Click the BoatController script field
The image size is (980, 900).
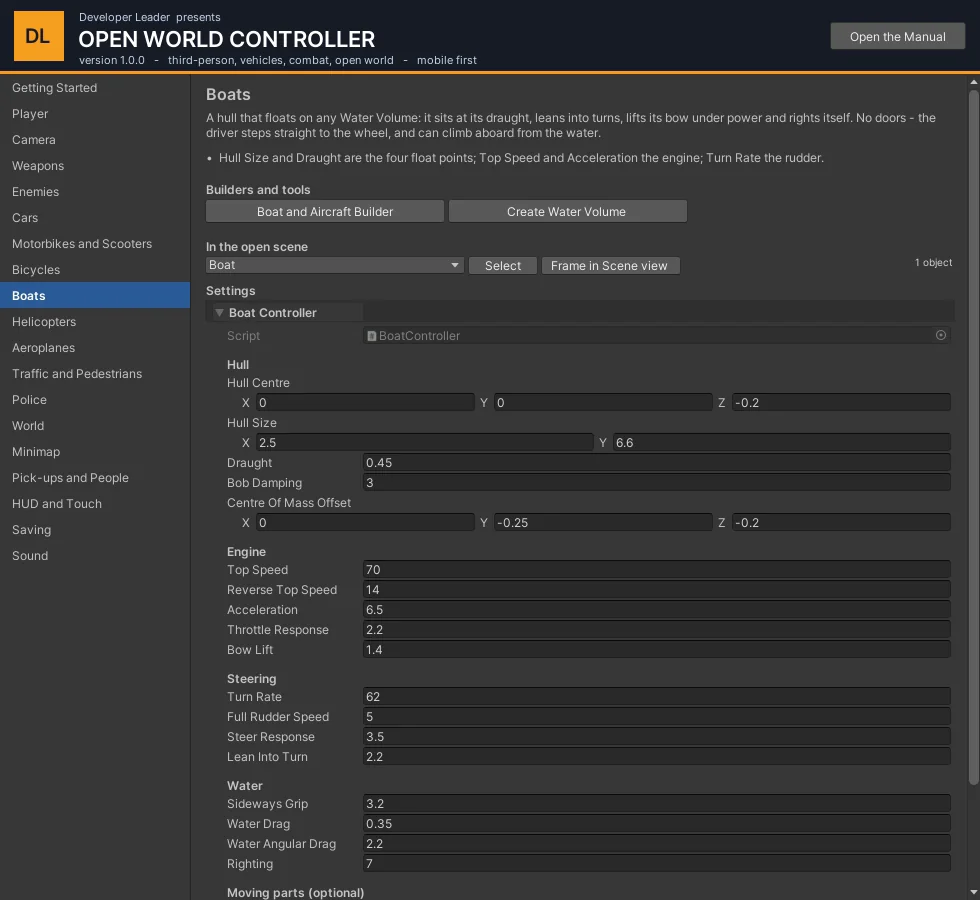click(656, 336)
